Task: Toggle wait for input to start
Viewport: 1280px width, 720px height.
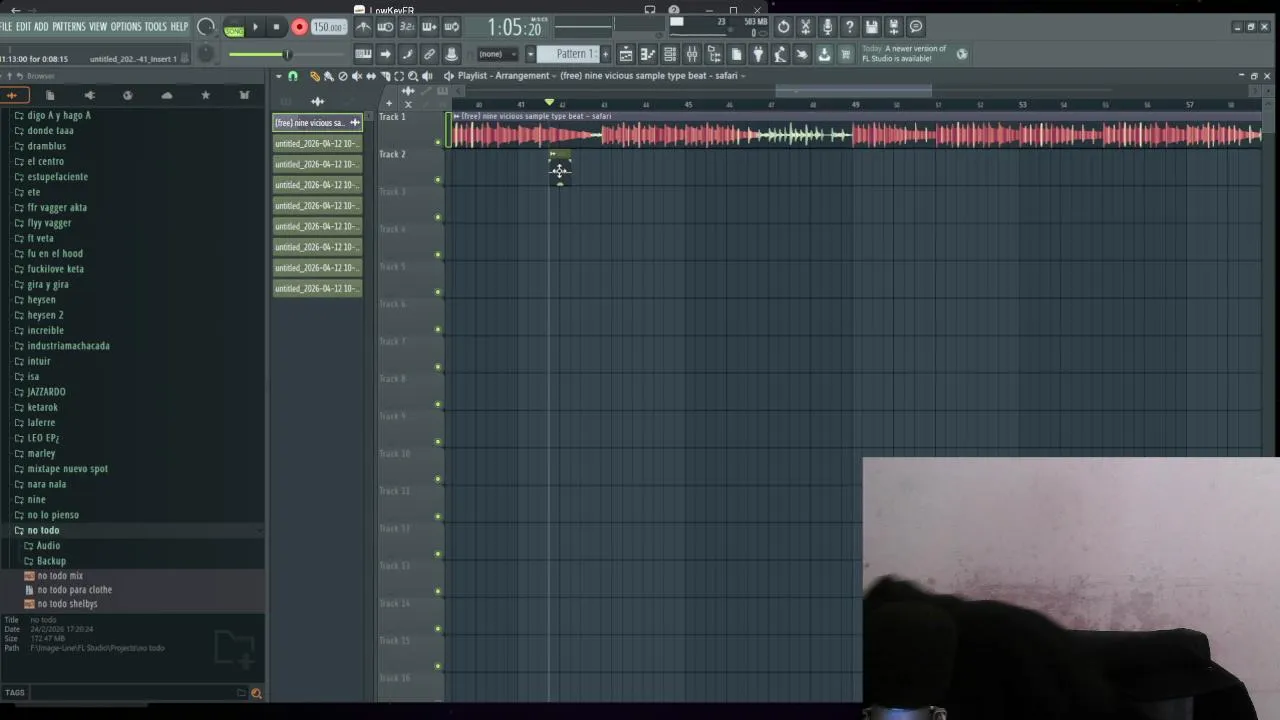Action: 385,27
